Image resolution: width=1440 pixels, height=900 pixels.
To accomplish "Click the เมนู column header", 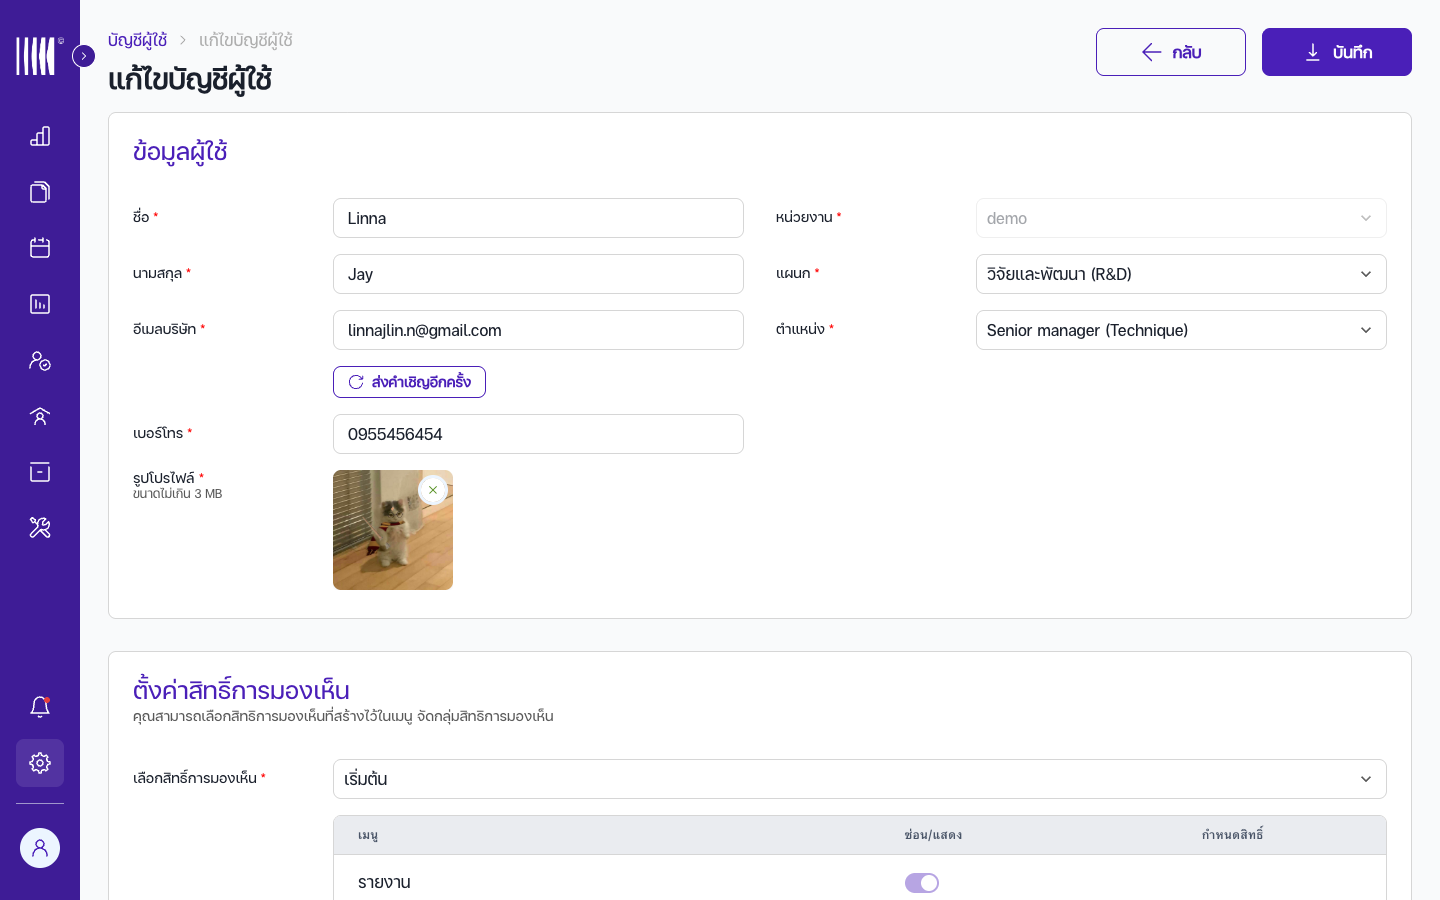I will tap(368, 835).
